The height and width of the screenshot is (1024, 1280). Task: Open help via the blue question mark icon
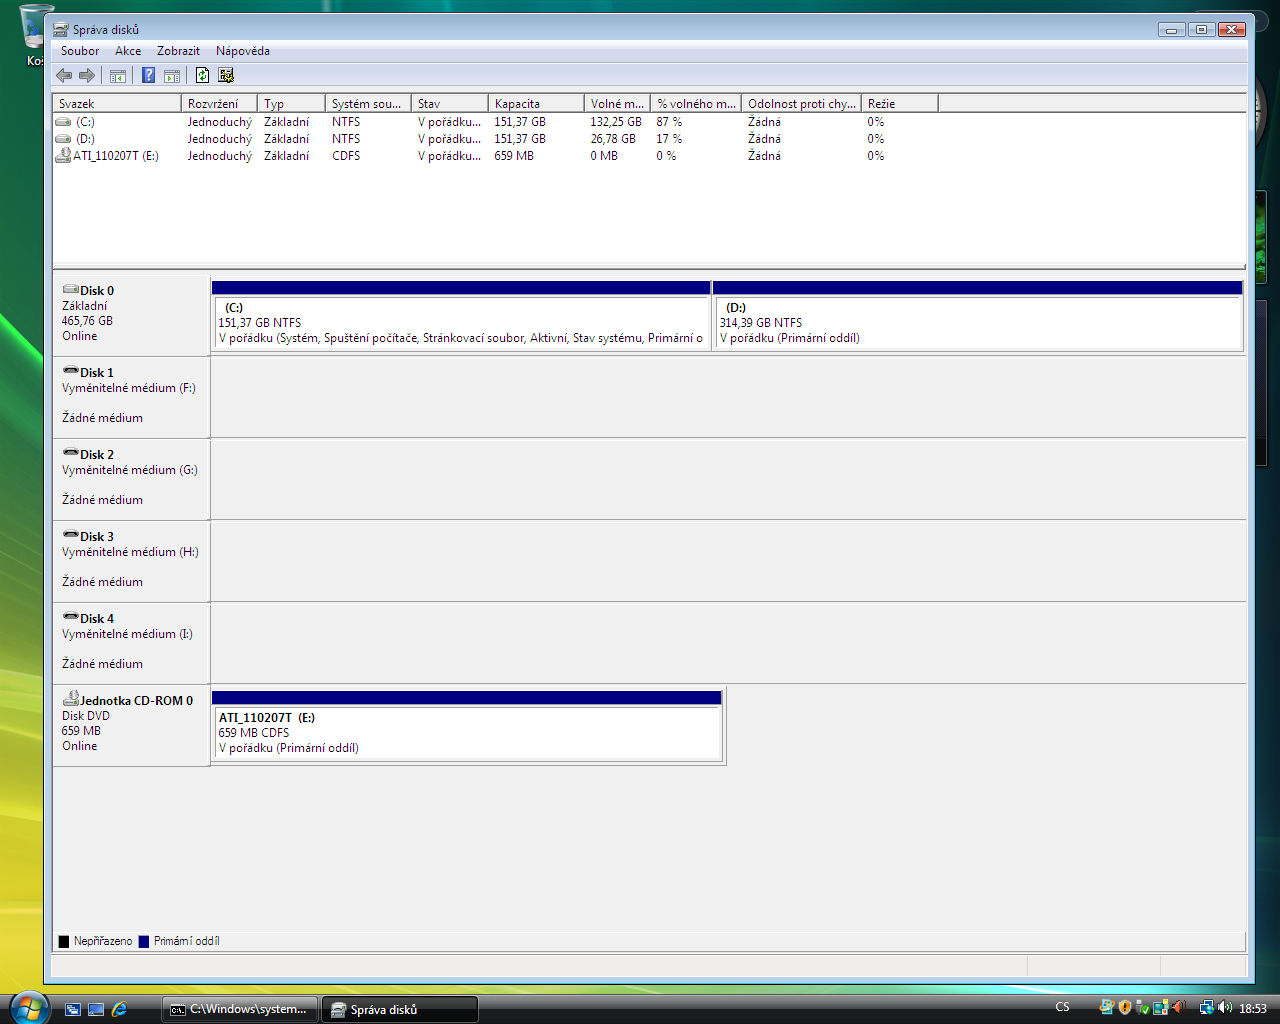click(148, 75)
